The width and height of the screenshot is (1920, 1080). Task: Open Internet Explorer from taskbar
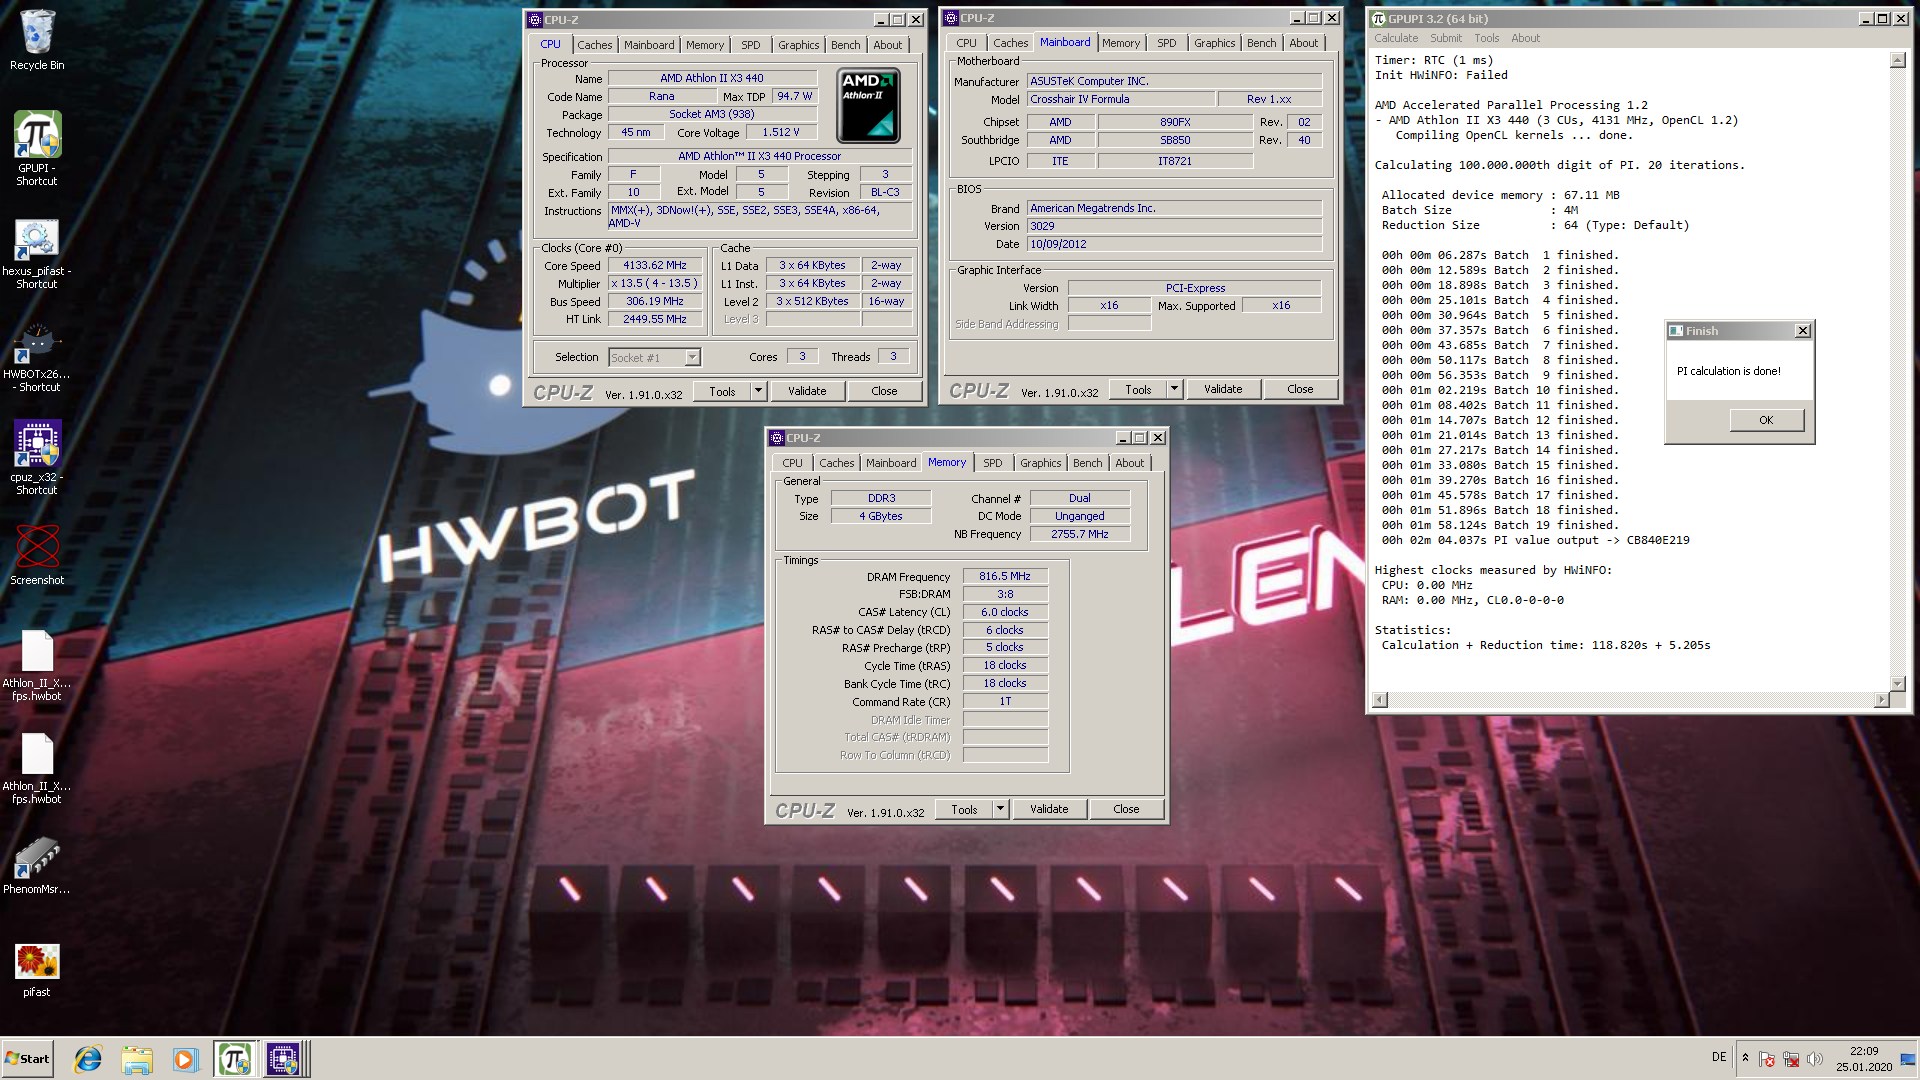pos(88,1059)
